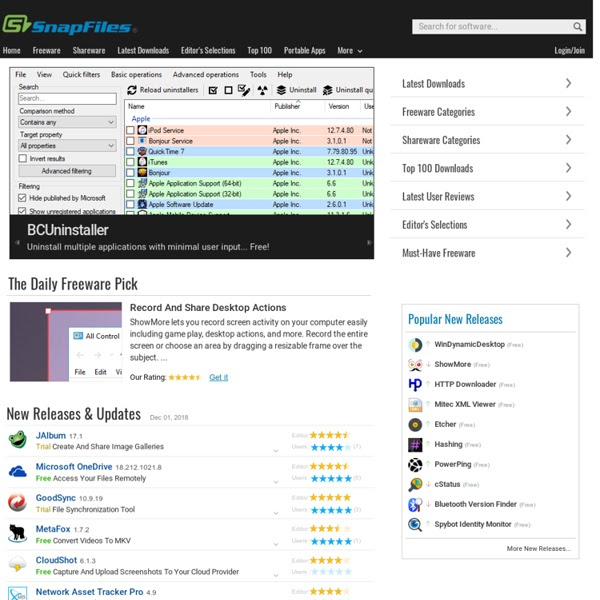Open the CloudShot title link

click(56, 560)
